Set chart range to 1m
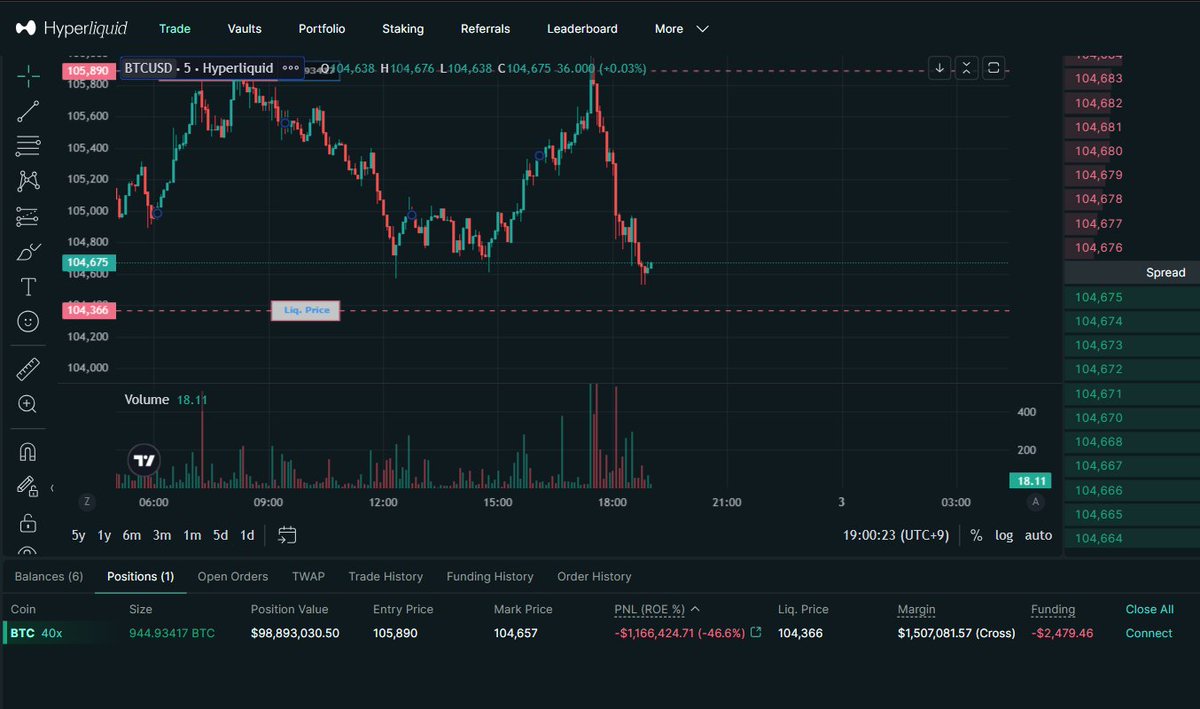 [x=192, y=535]
